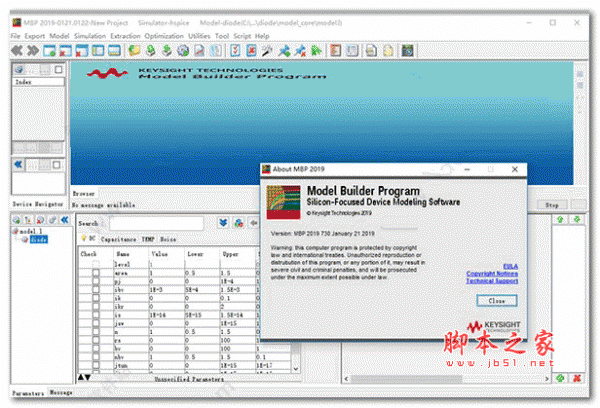Screen dimensions: 600x408
Task: Click the parameter table scroll-down arrow
Action: tap(296, 369)
